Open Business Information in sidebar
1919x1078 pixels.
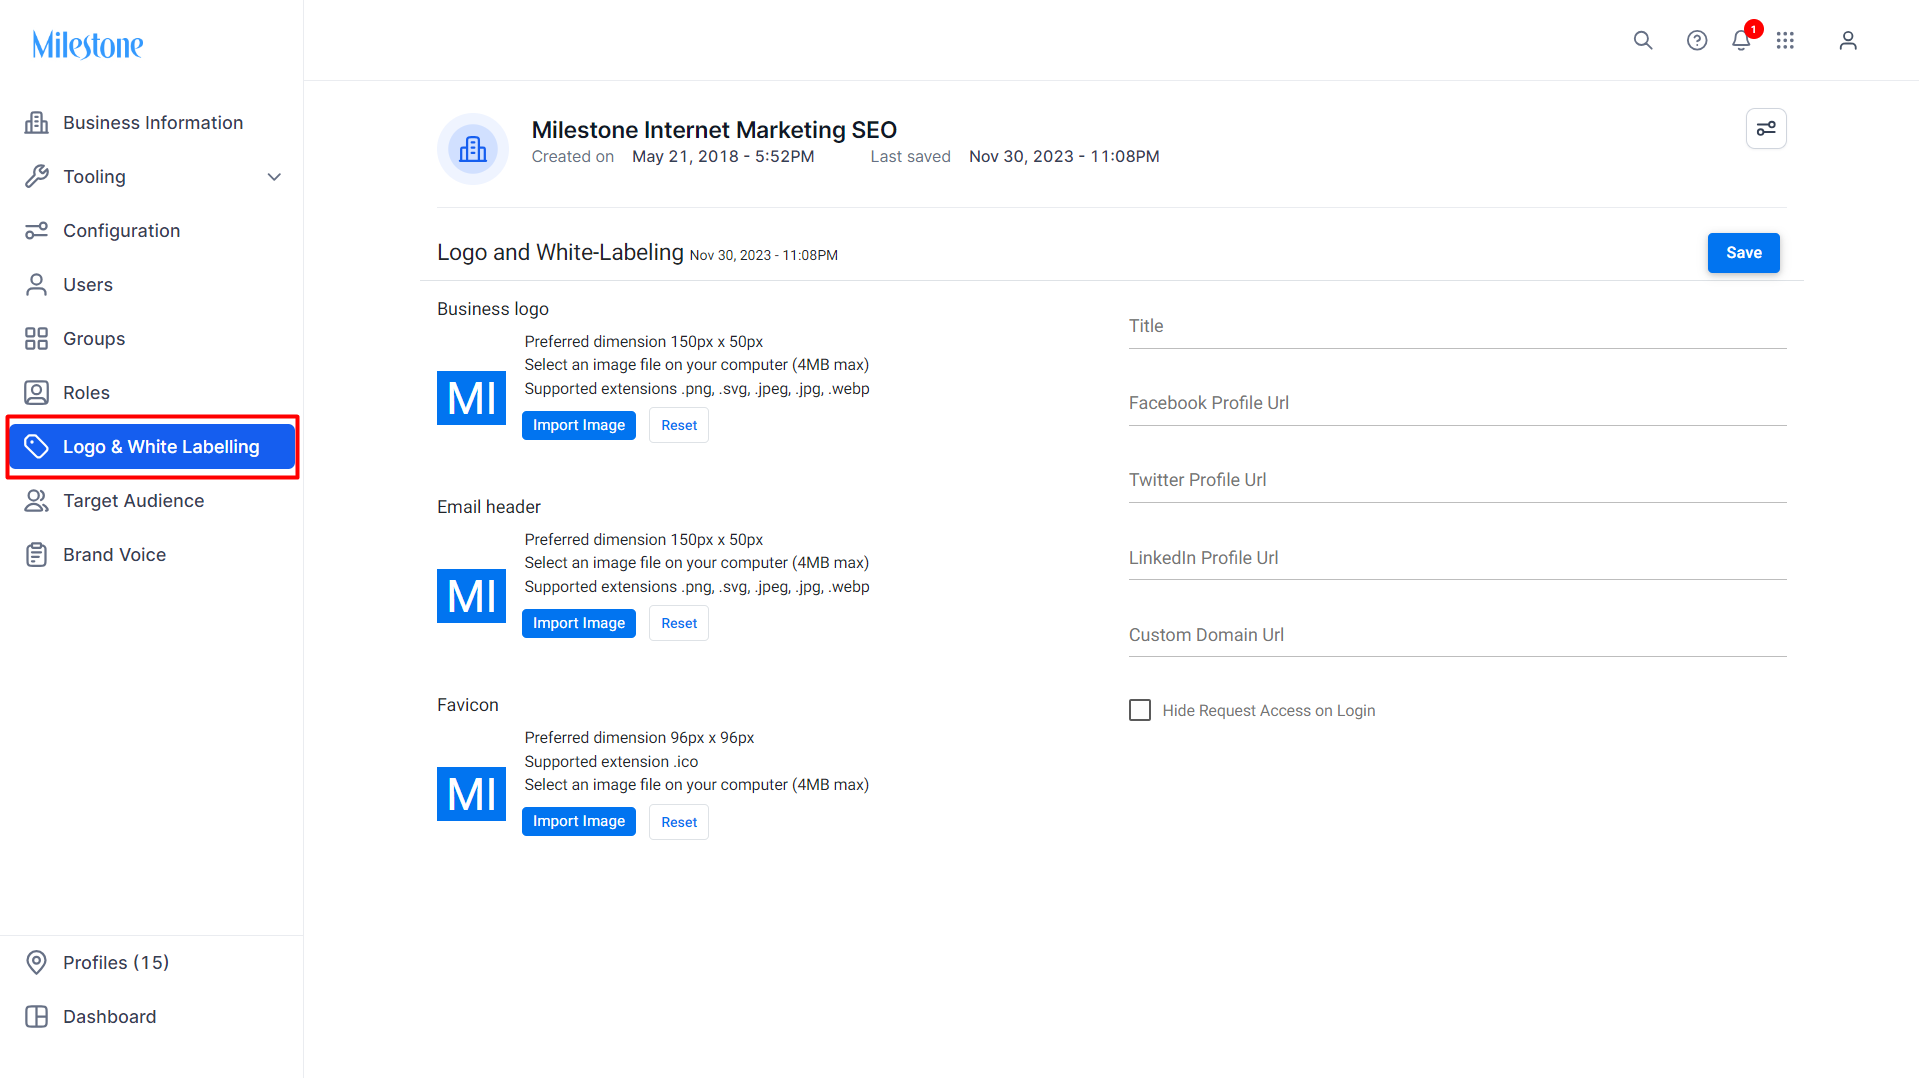point(152,123)
